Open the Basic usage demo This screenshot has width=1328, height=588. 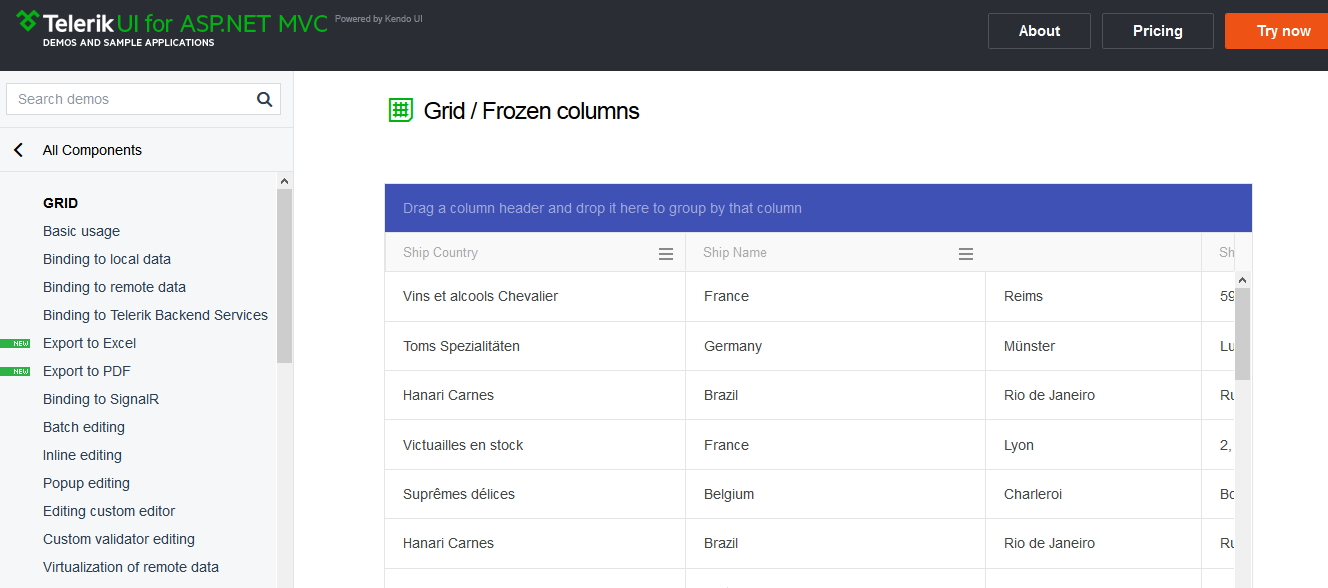point(81,231)
